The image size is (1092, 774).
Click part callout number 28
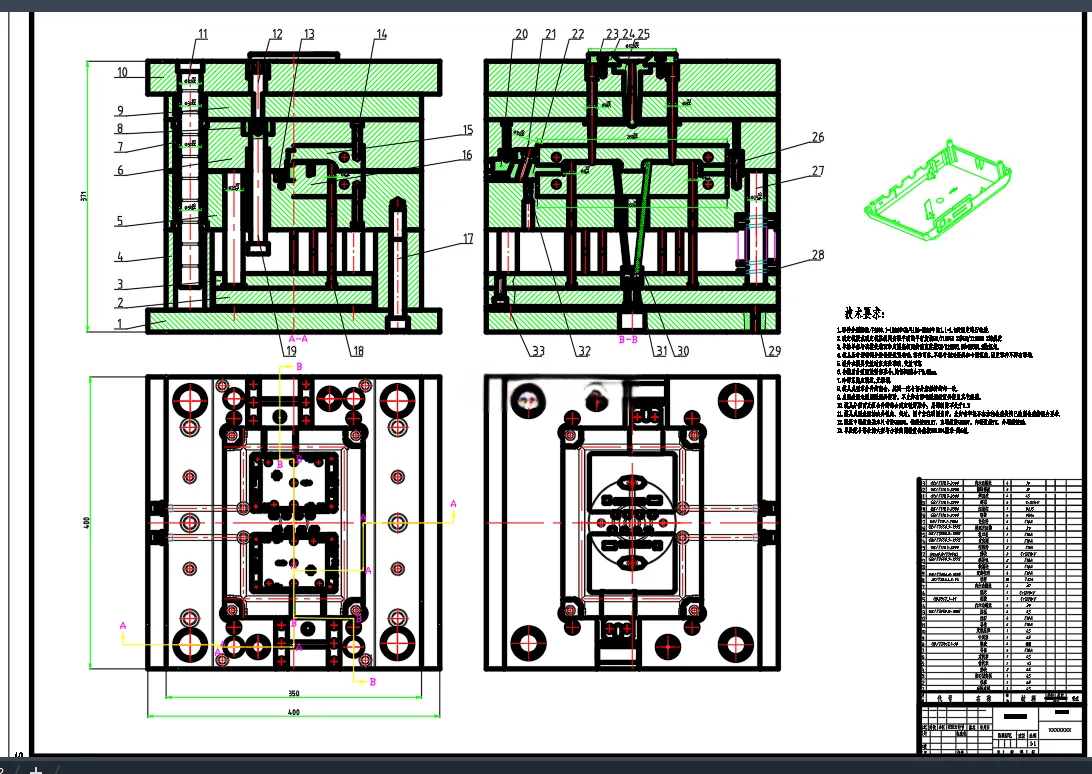point(818,255)
